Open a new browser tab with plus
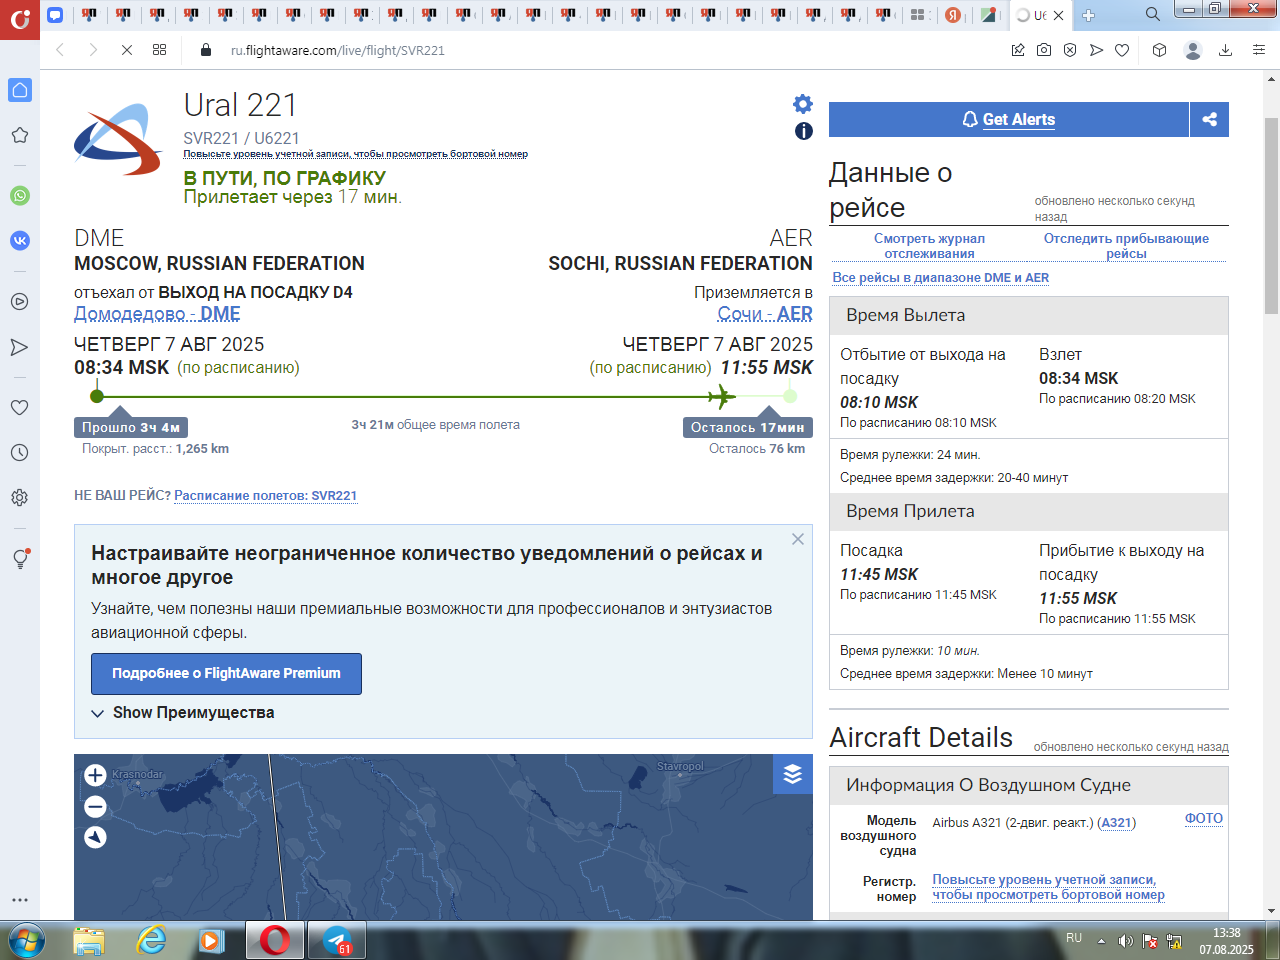Image resolution: width=1280 pixels, height=960 pixels. click(x=1088, y=15)
